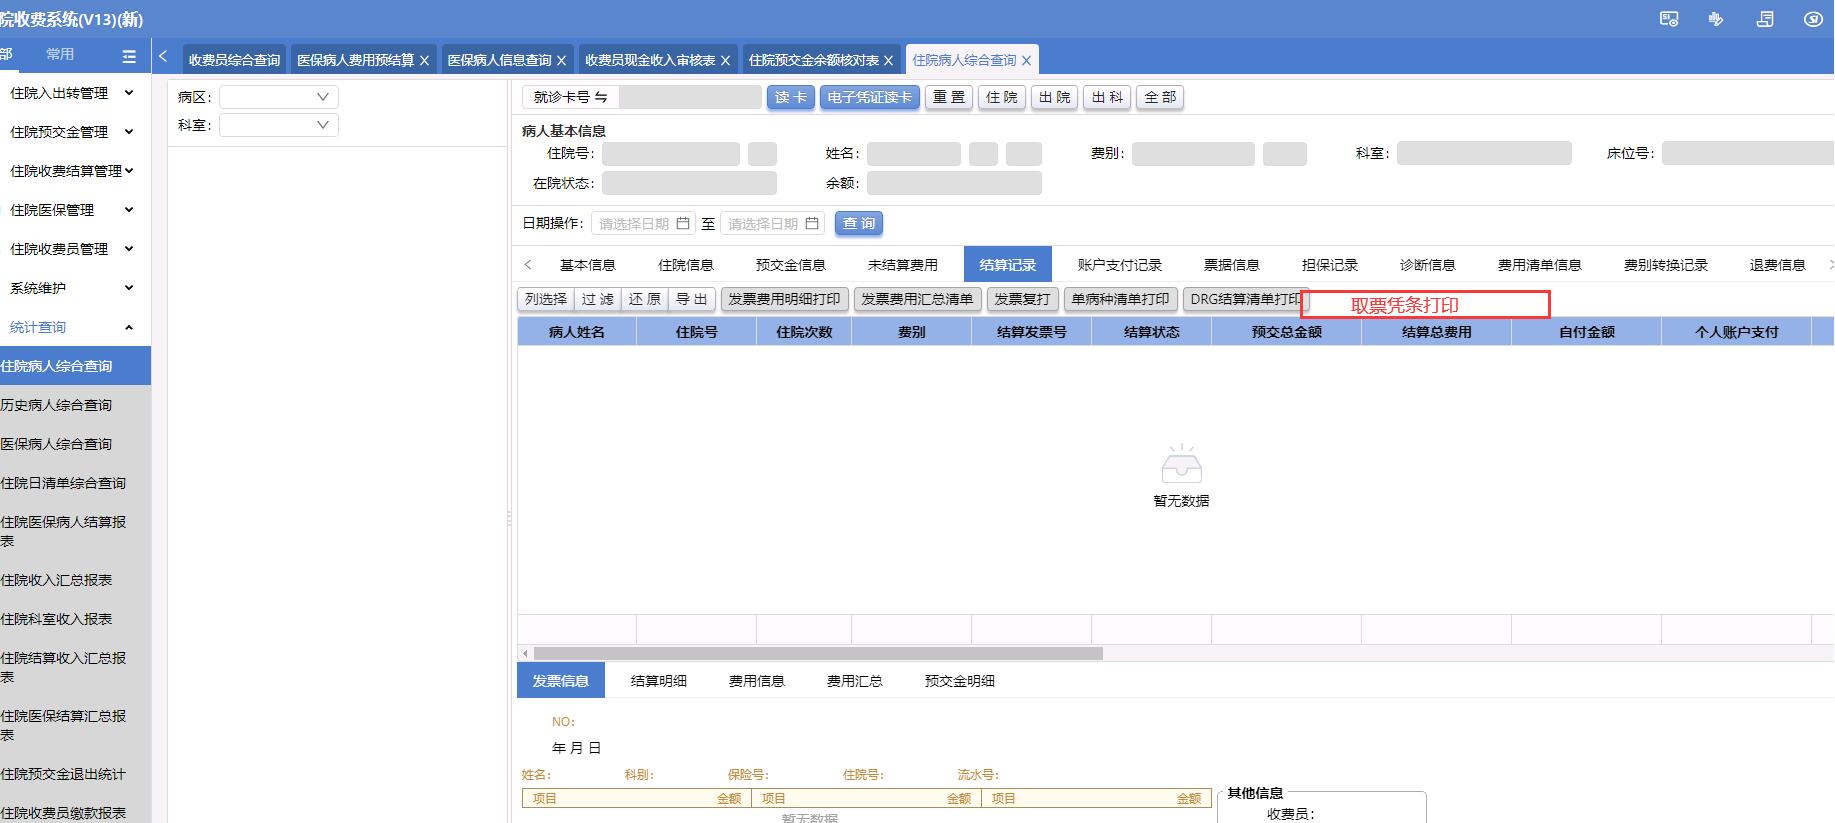The height and width of the screenshot is (823, 1835).
Task: Click the left arrow of the table's horizontal scrollbar
Action: pyautogui.click(x=525, y=653)
